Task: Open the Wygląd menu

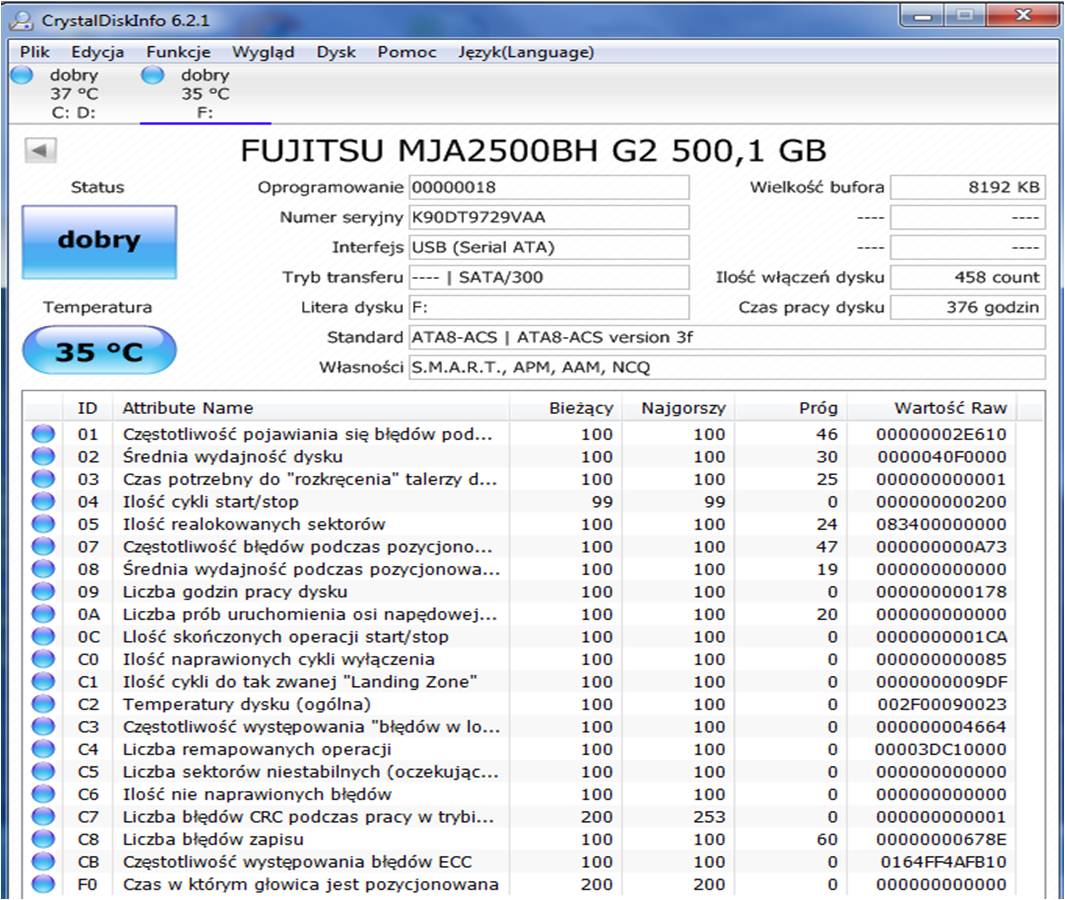Action: (x=264, y=52)
